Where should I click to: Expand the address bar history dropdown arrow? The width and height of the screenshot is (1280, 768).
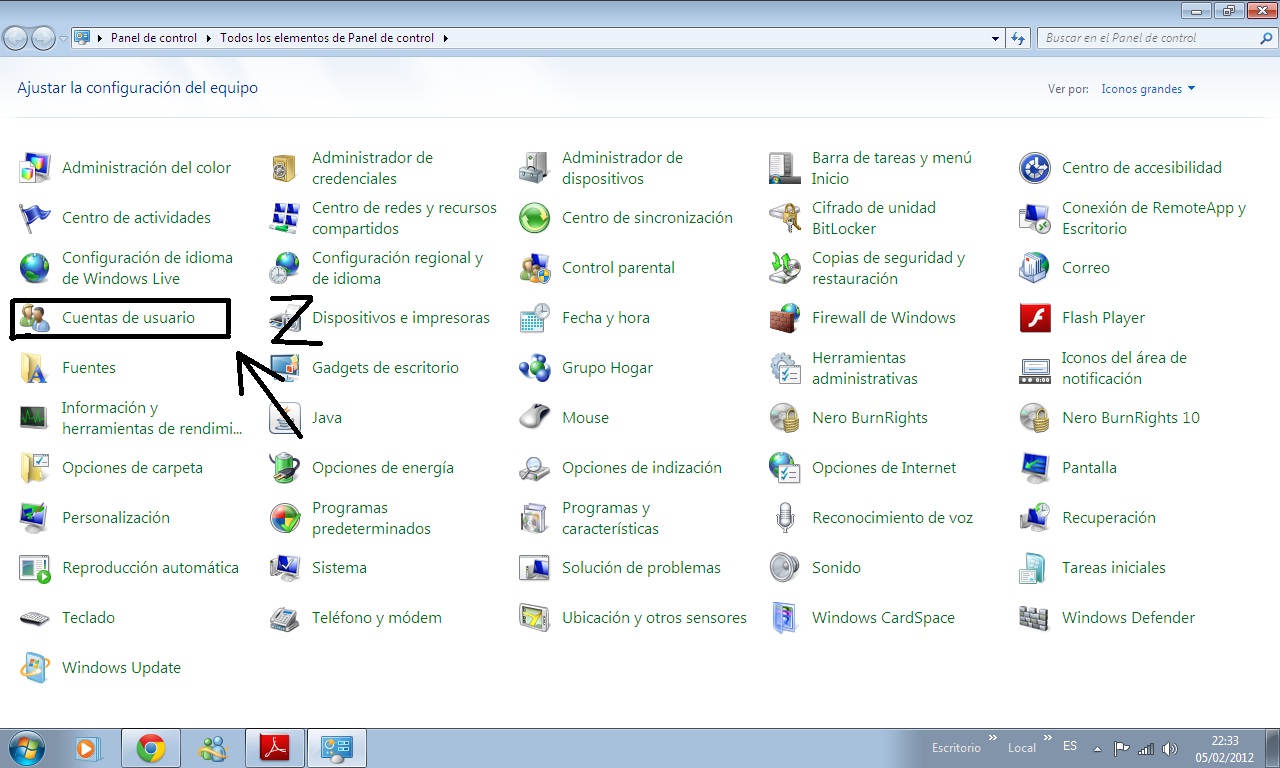coord(995,38)
